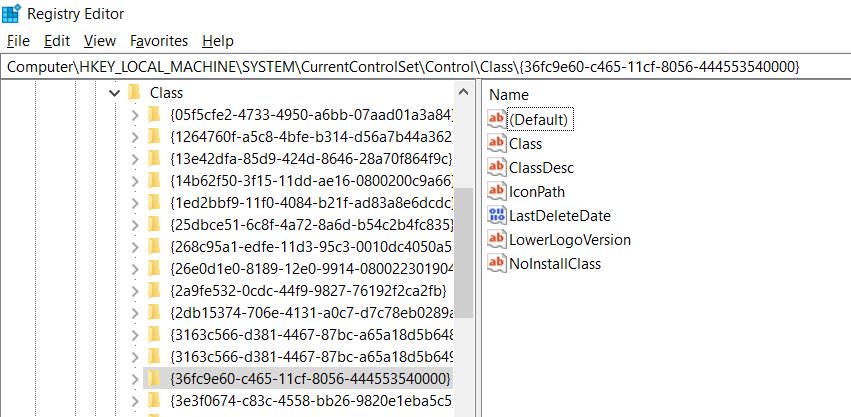Open the View menu

click(100, 41)
